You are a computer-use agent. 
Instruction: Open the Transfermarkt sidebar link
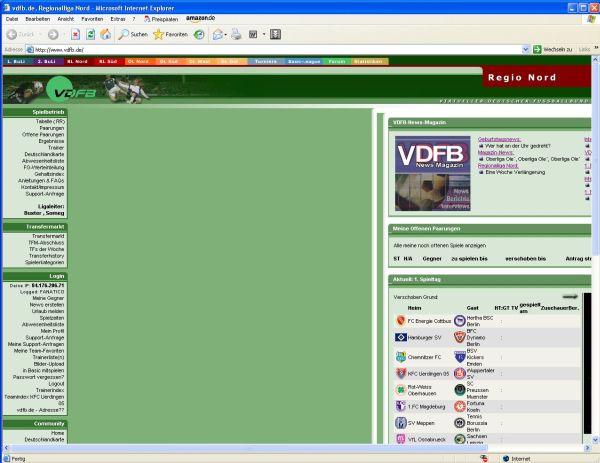[47, 236]
